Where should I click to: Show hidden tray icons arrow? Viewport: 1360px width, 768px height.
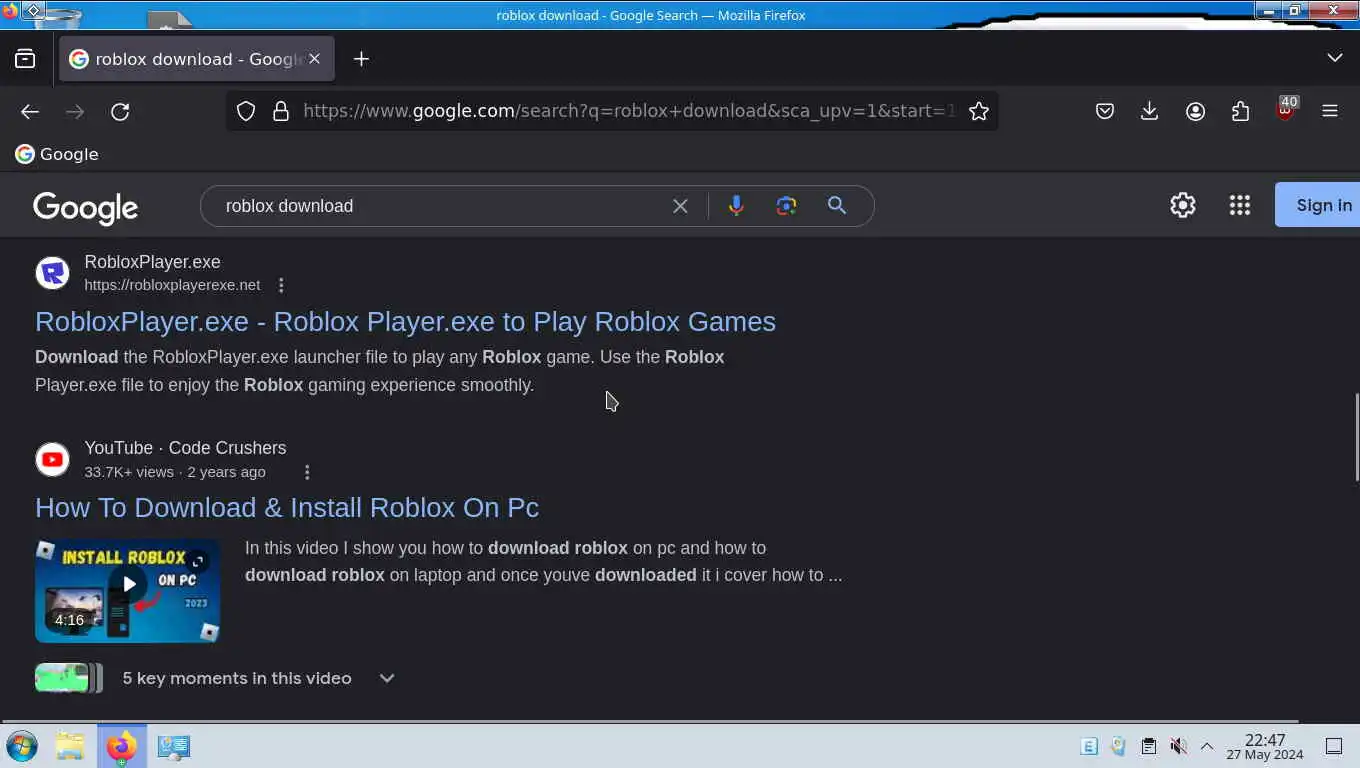(1206, 746)
